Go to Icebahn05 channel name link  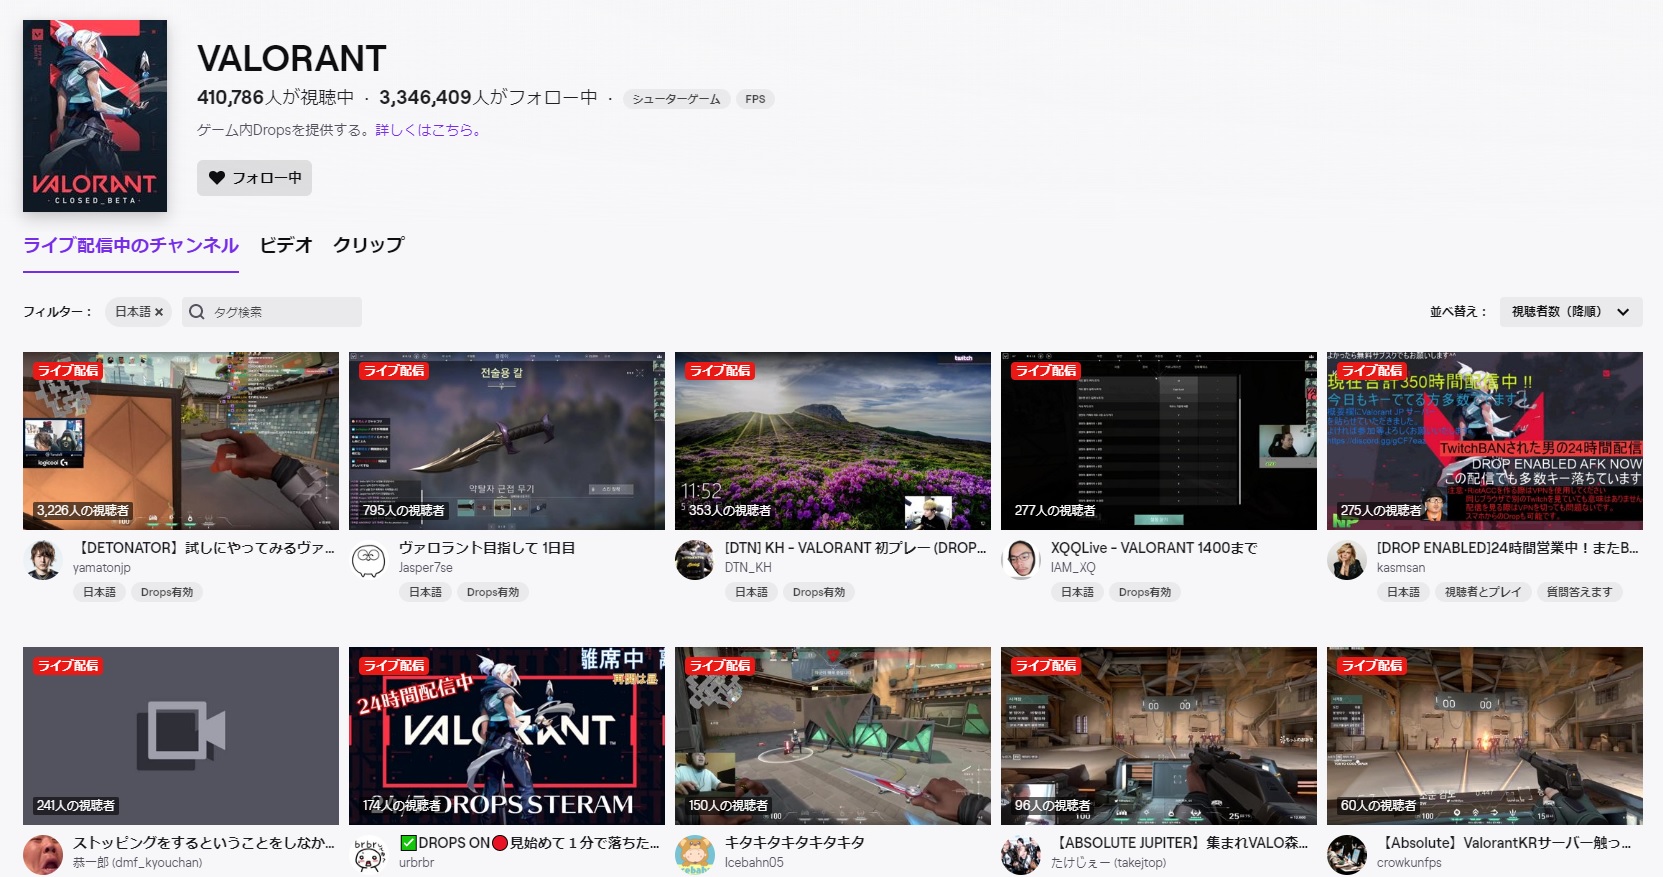click(754, 863)
